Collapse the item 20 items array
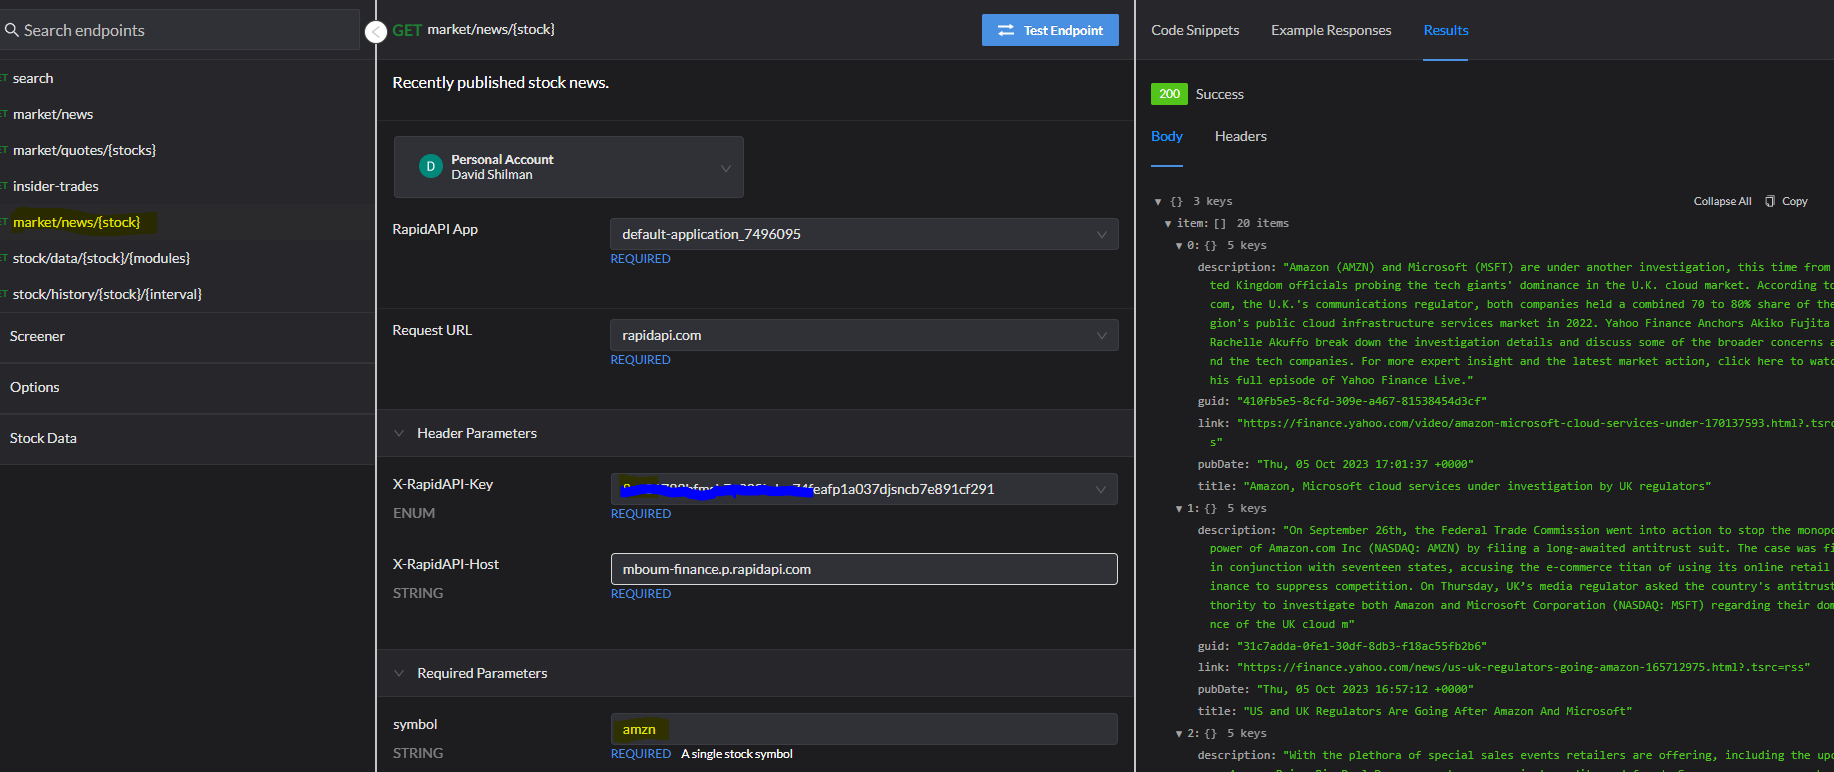1834x772 pixels. pyautogui.click(x=1168, y=224)
